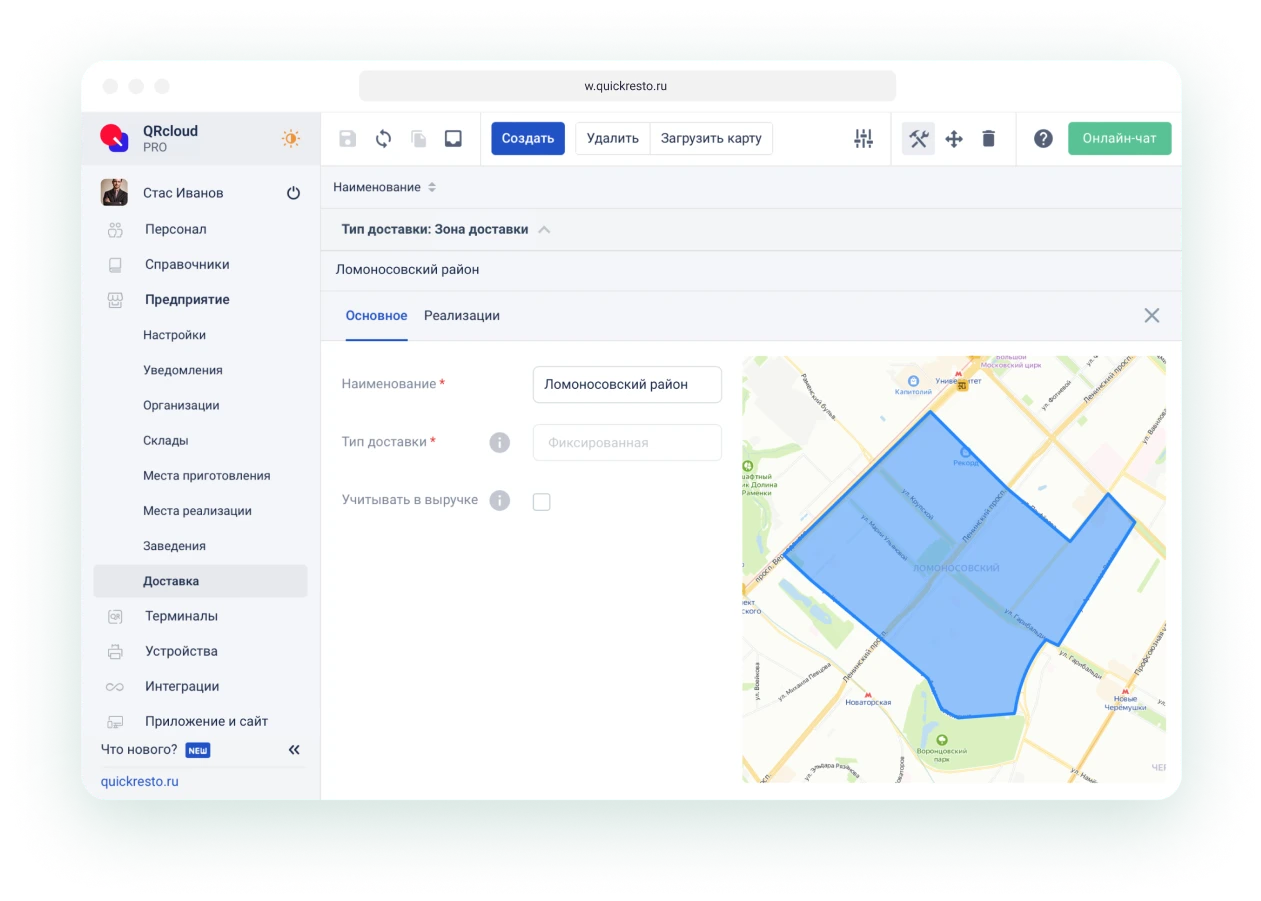Select the hammer and wrench tools icon
1261x901 pixels.
[918, 139]
